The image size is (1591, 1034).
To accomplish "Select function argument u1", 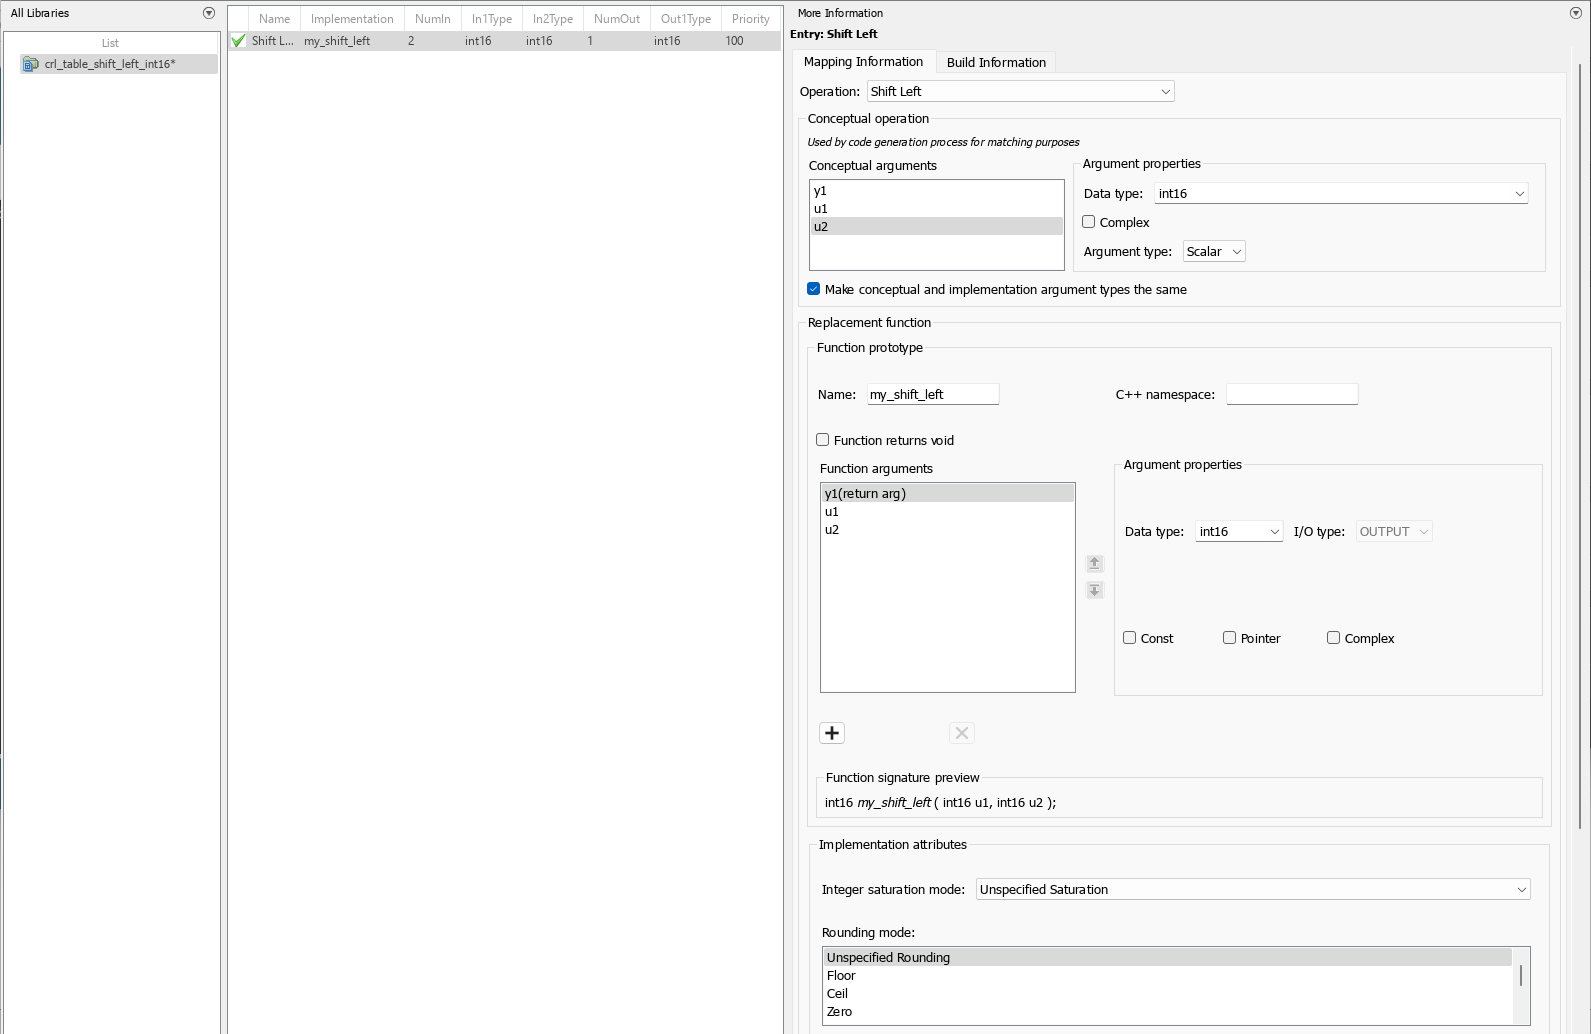I will 948,512.
